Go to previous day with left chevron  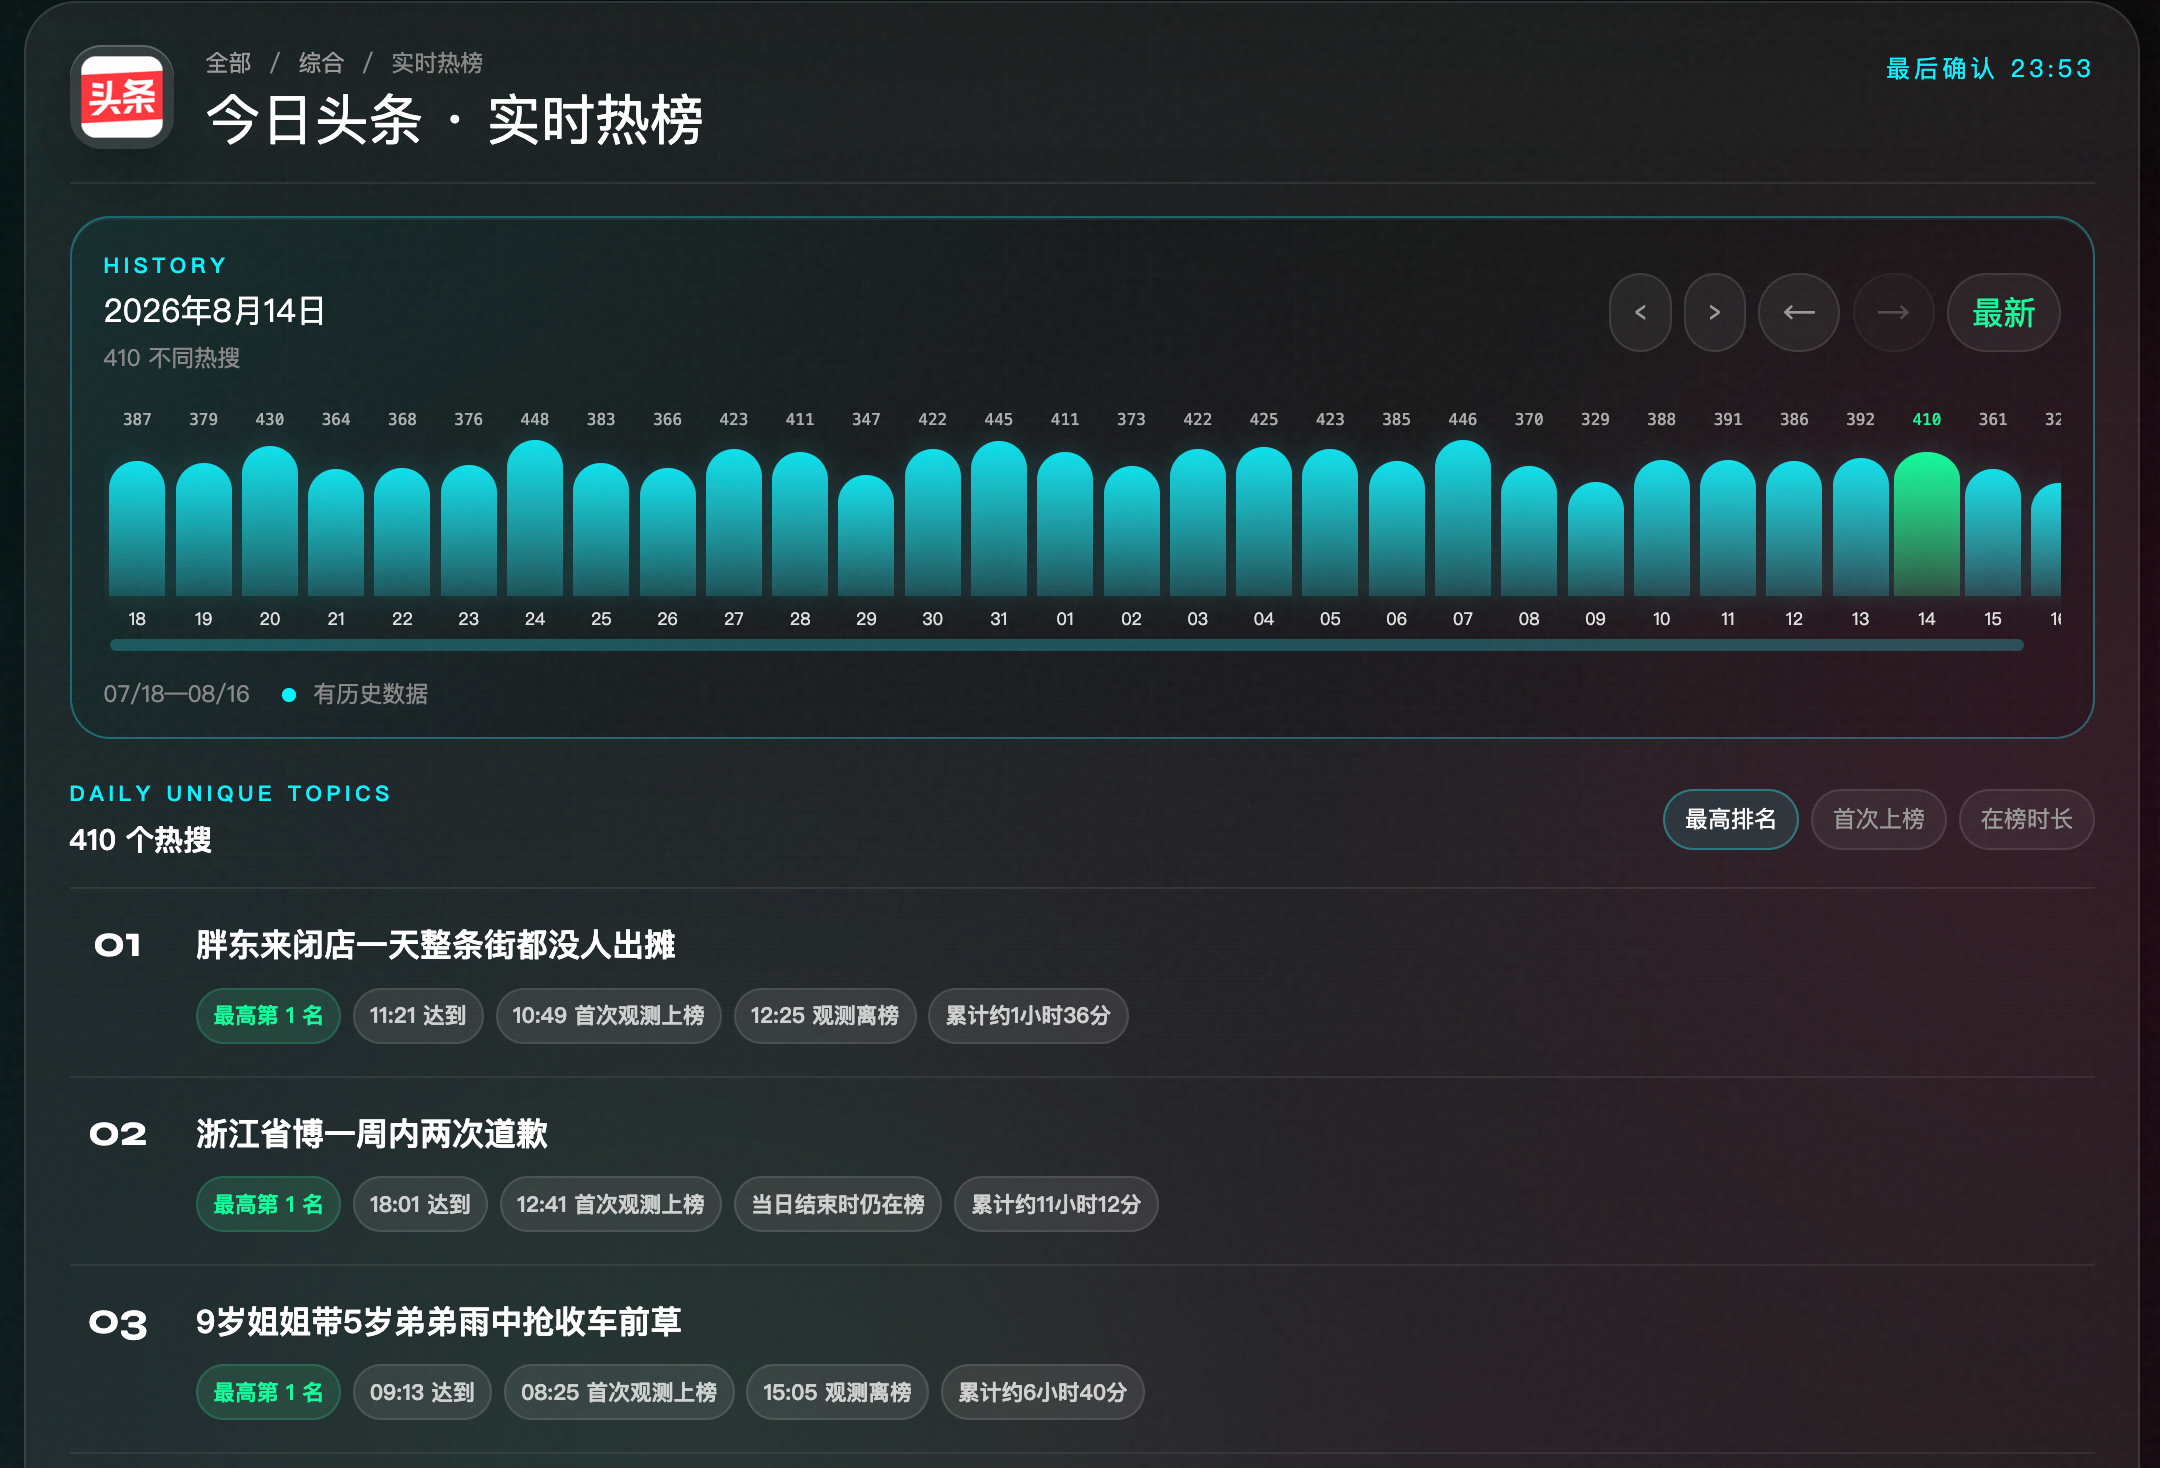pyautogui.click(x=1640, y=313)
